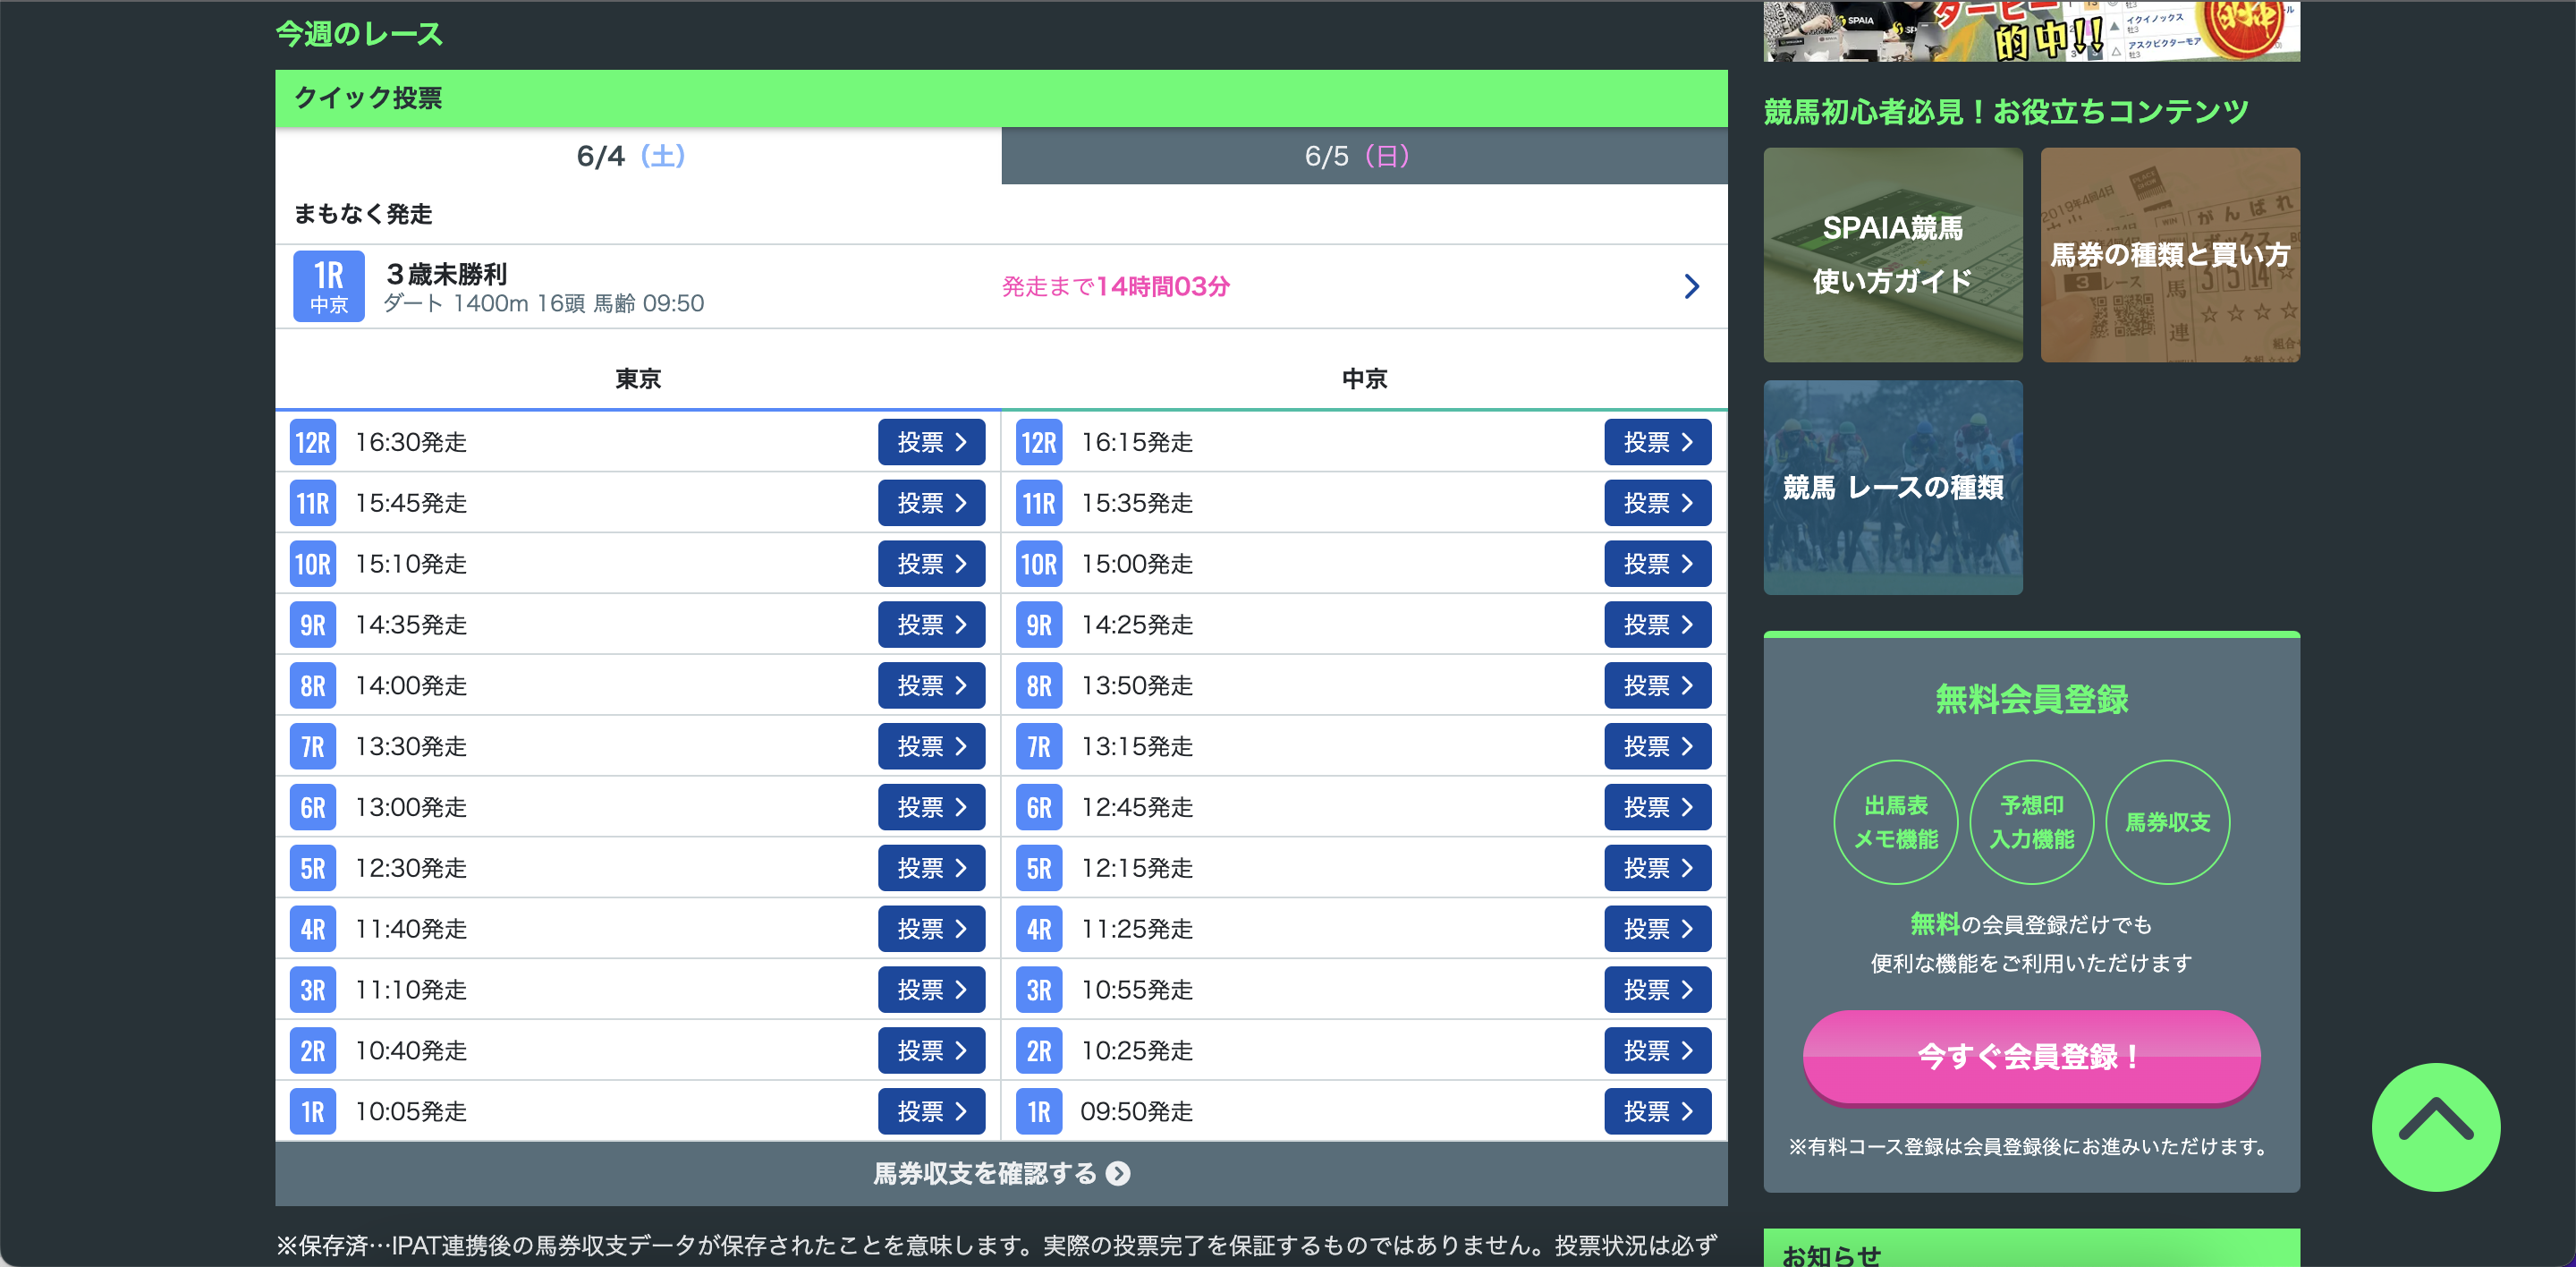
Task: Click the 中京 2R badge icon
Action: tap(1039, 1051)
